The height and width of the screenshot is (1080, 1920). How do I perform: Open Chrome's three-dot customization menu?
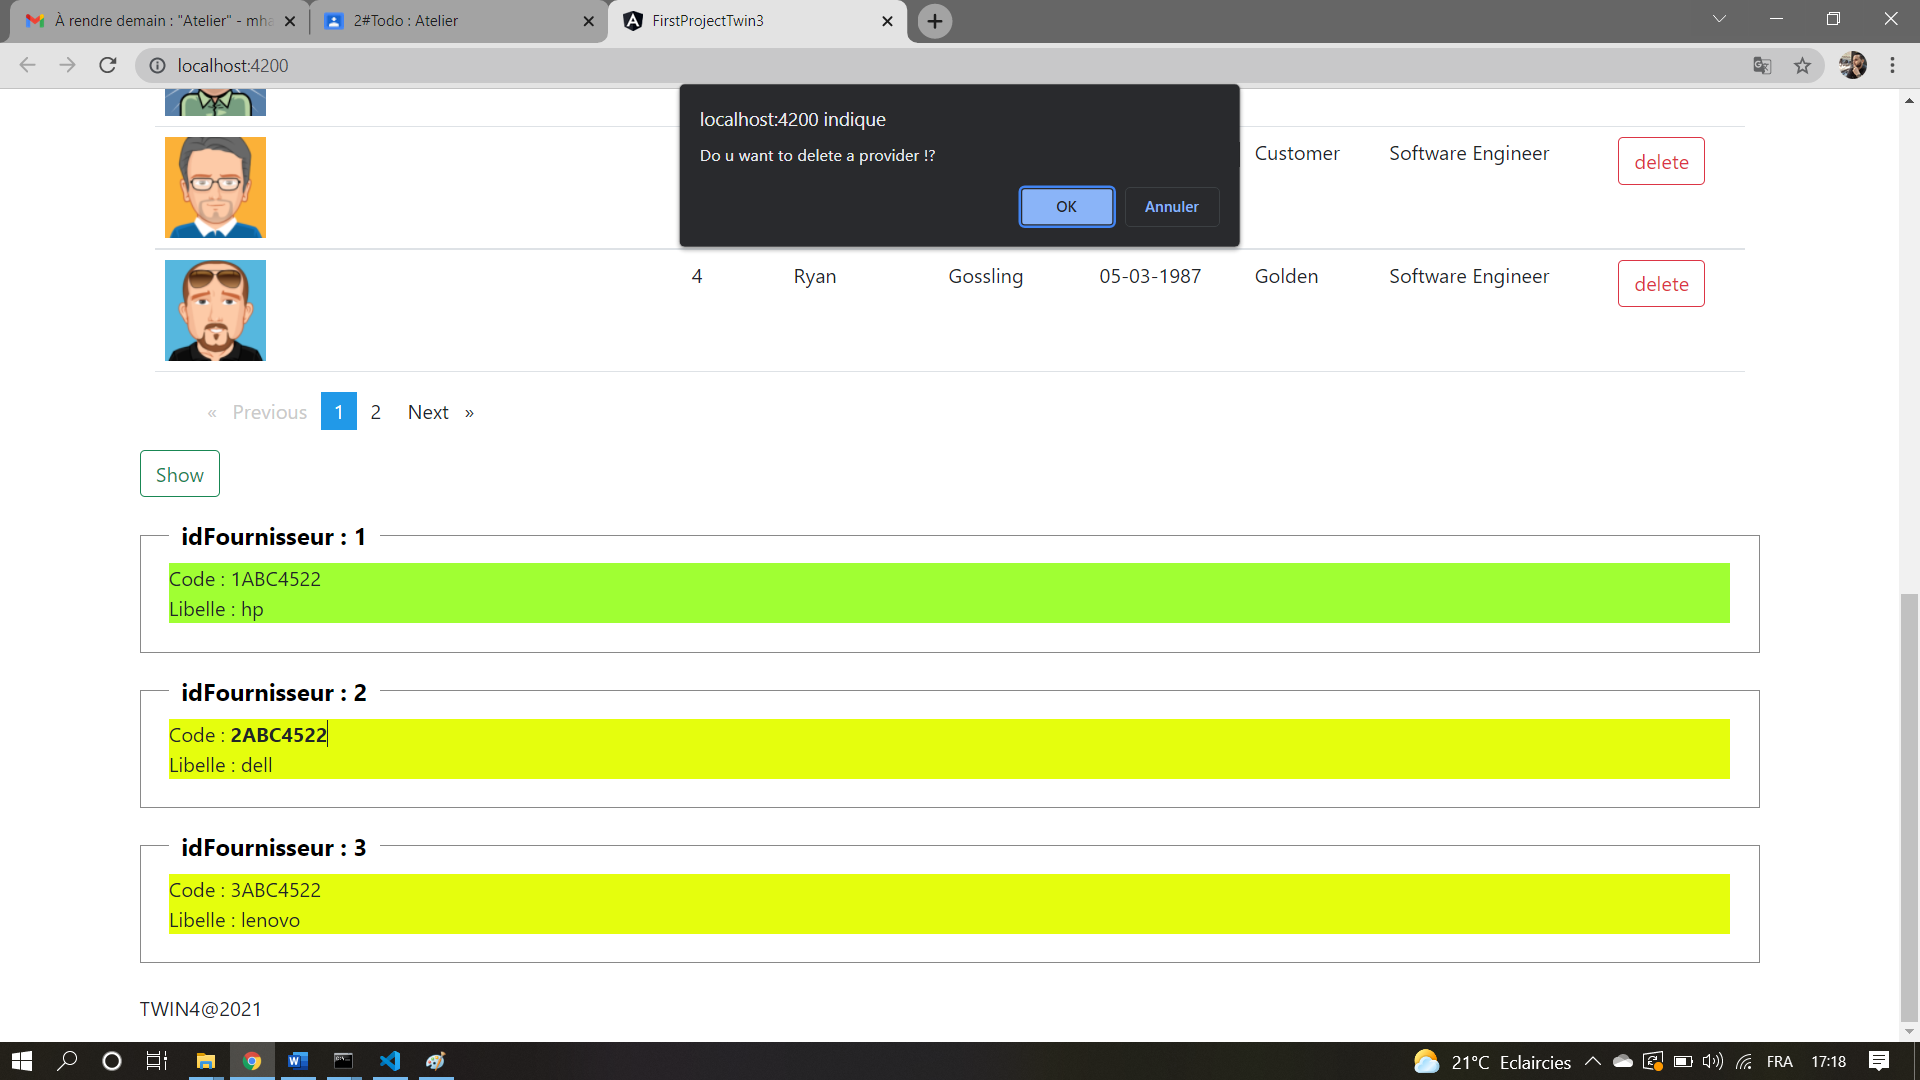(x=1893, y=65)
